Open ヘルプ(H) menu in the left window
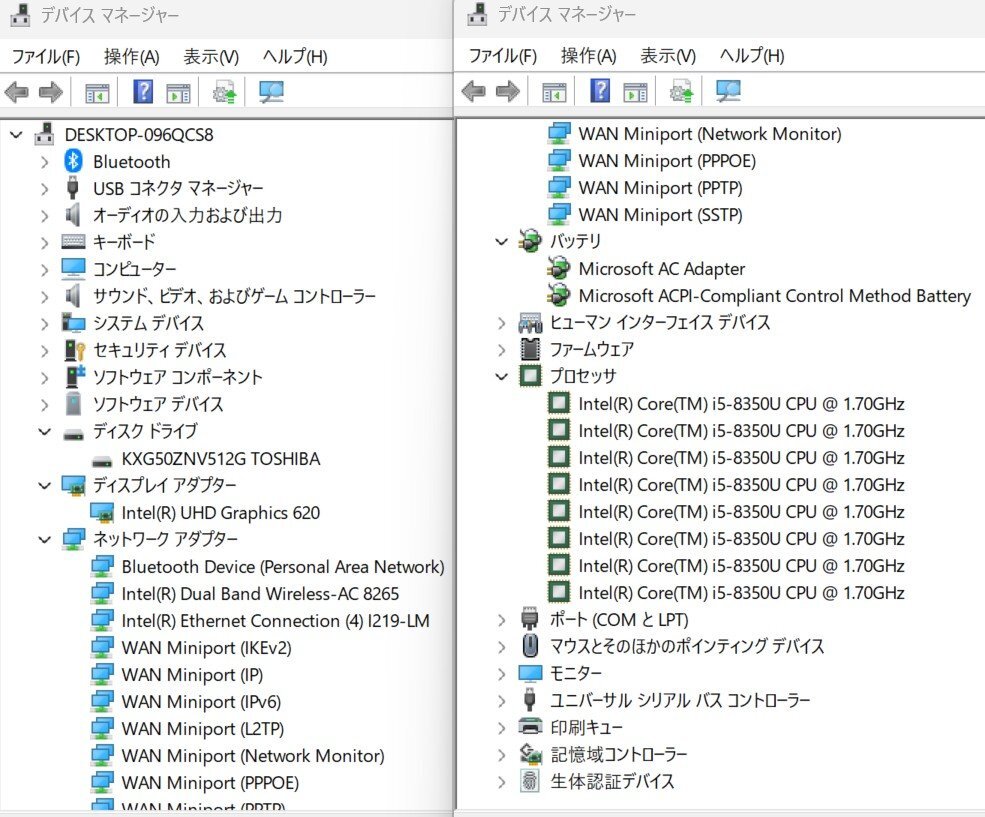Viewport: 985px width, 817px height. (295, 57)
